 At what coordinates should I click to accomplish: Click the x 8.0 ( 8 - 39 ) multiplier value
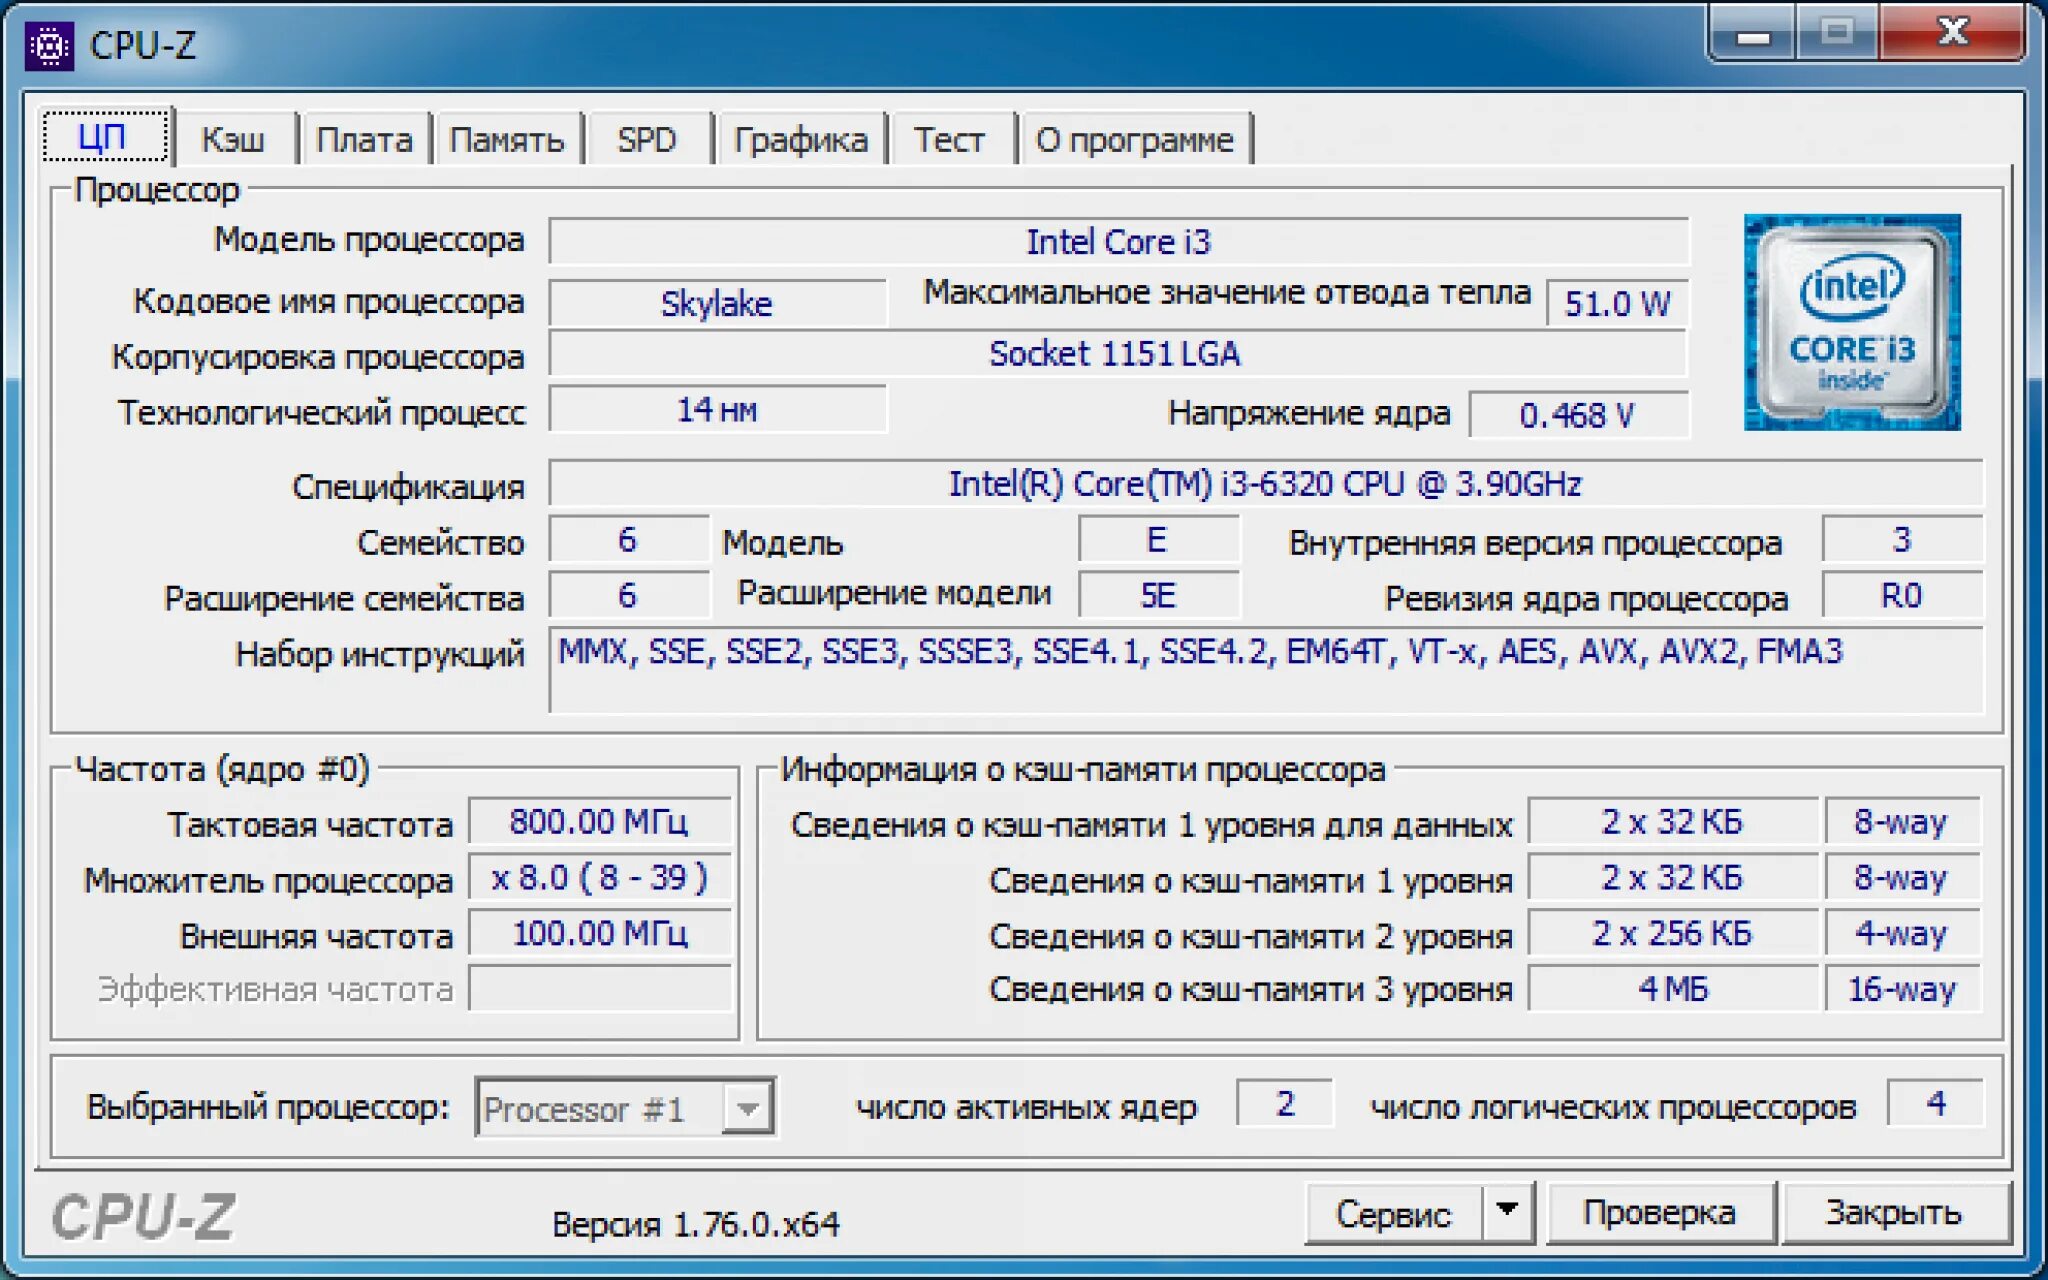[599, 878]
